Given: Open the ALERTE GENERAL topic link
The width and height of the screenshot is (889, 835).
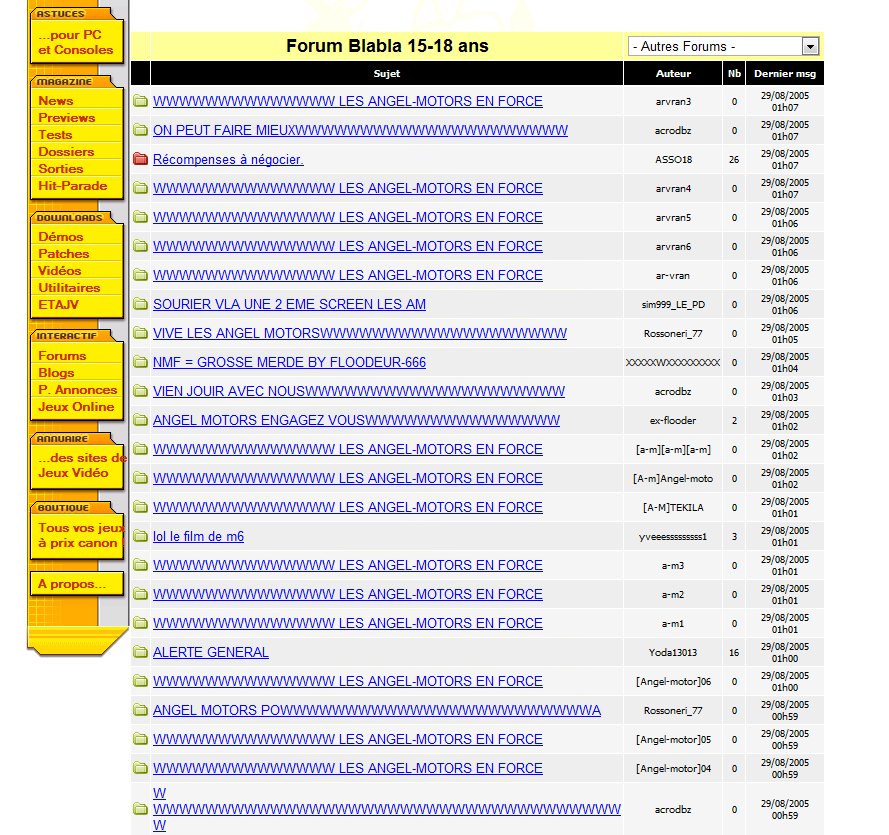Looking at the screenshot, I should (210, 652).
